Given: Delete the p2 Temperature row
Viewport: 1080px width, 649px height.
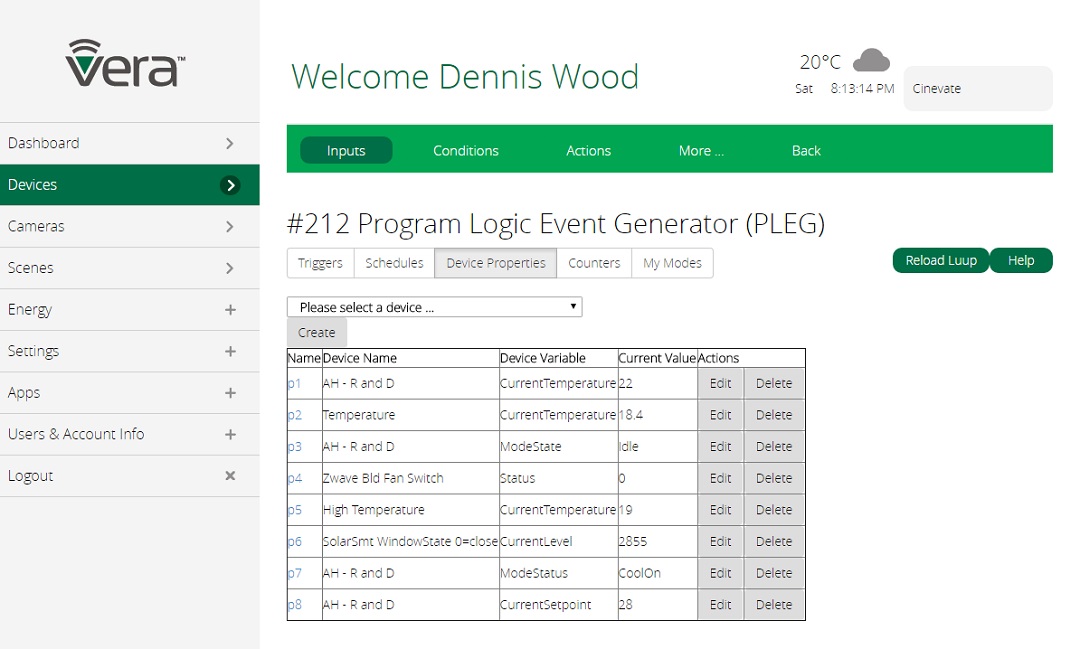Looking at the screenshot, I should click(774, 415).
